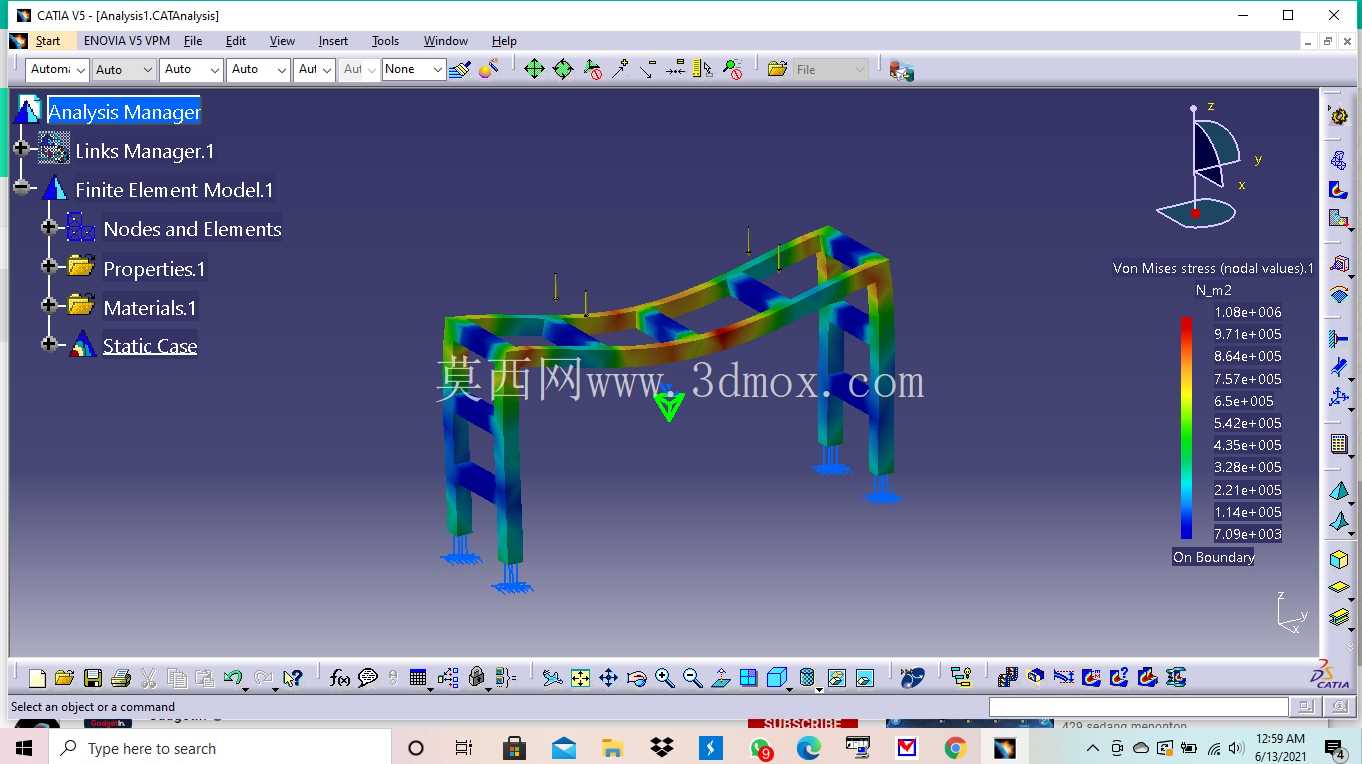
Task: Click the Compute gear icon
Action: tap(1339, 116)
